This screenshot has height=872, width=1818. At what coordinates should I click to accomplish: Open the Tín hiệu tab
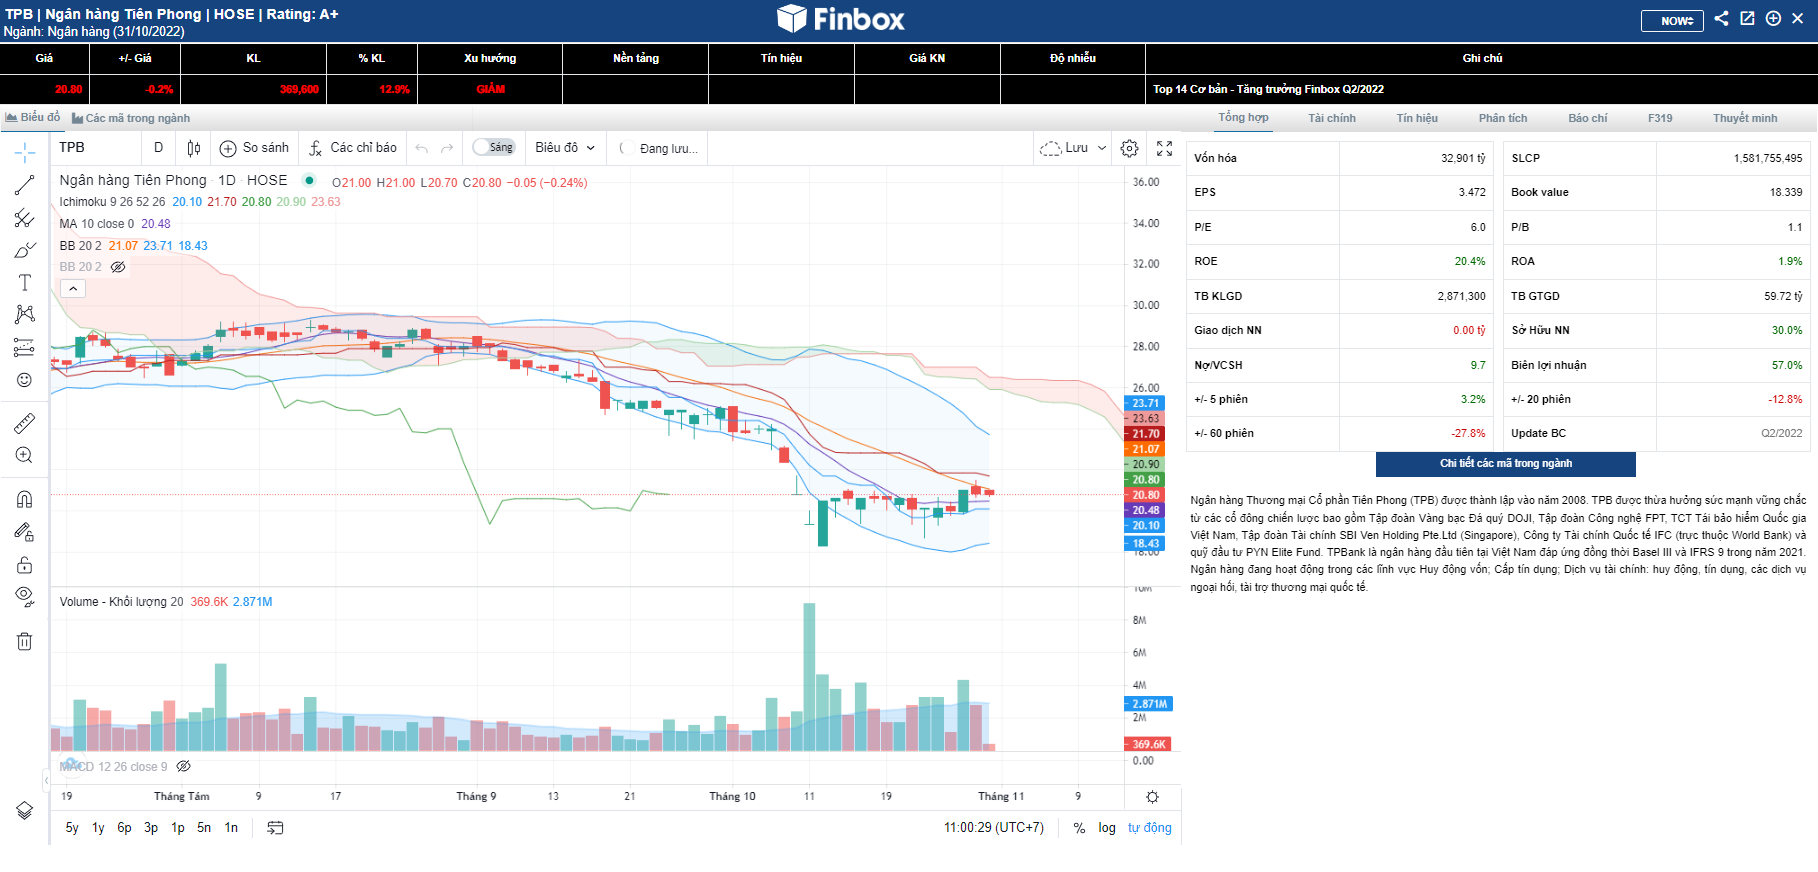pyautogui.click(x=1417, y=118)
